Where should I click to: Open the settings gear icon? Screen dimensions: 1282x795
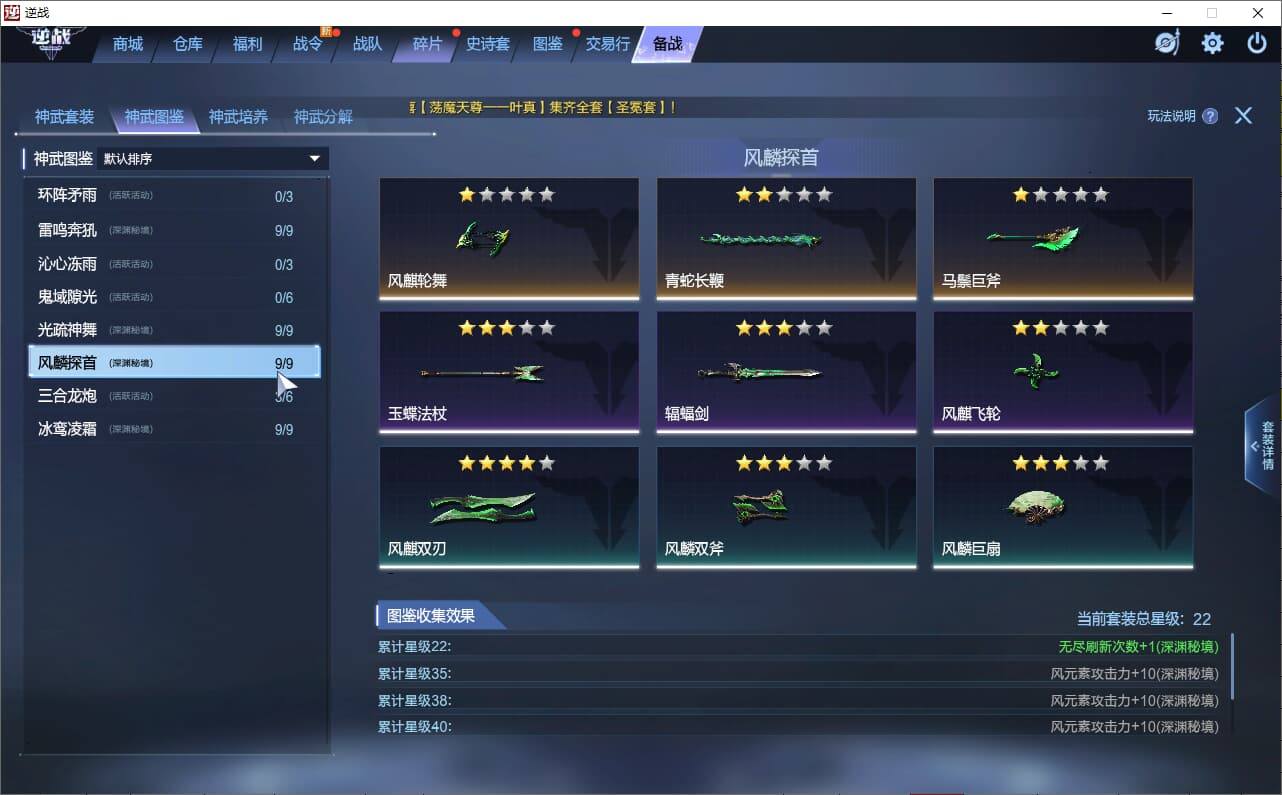coord(1213,43)
